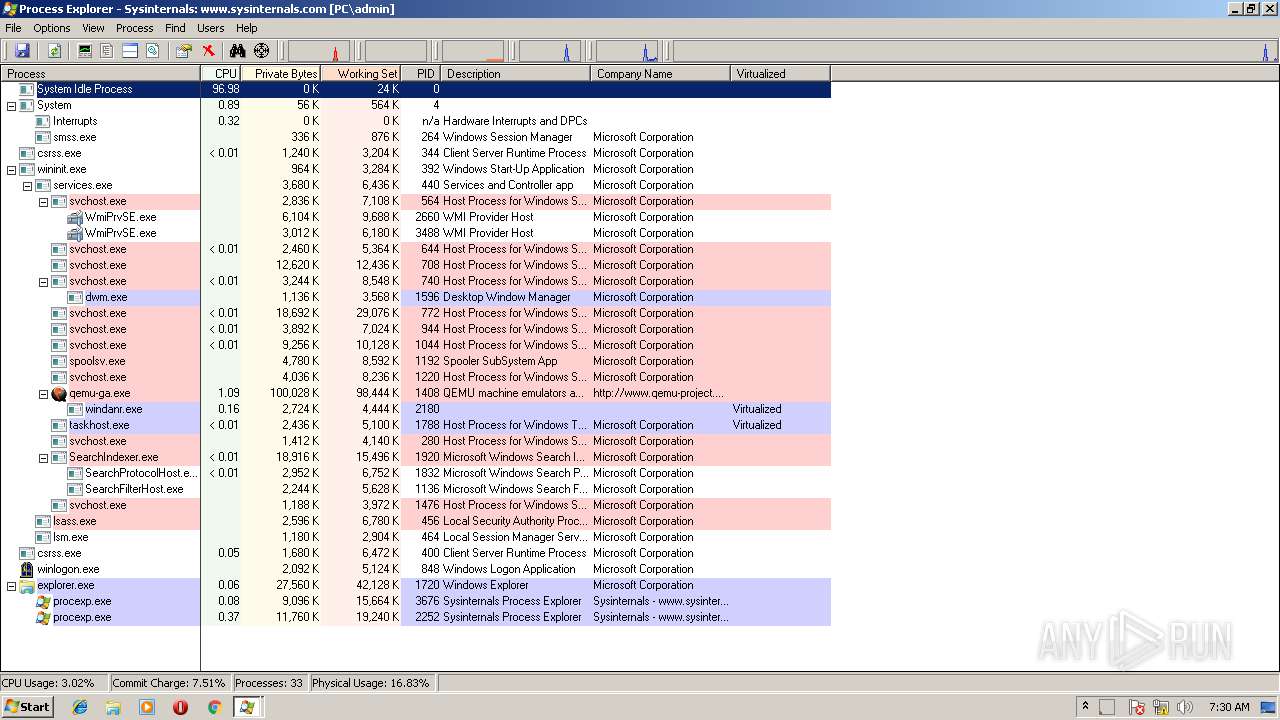1280x720 pixels.
Task: Click procexp.exe PID 3676 icon
Action: click(43, 601)
